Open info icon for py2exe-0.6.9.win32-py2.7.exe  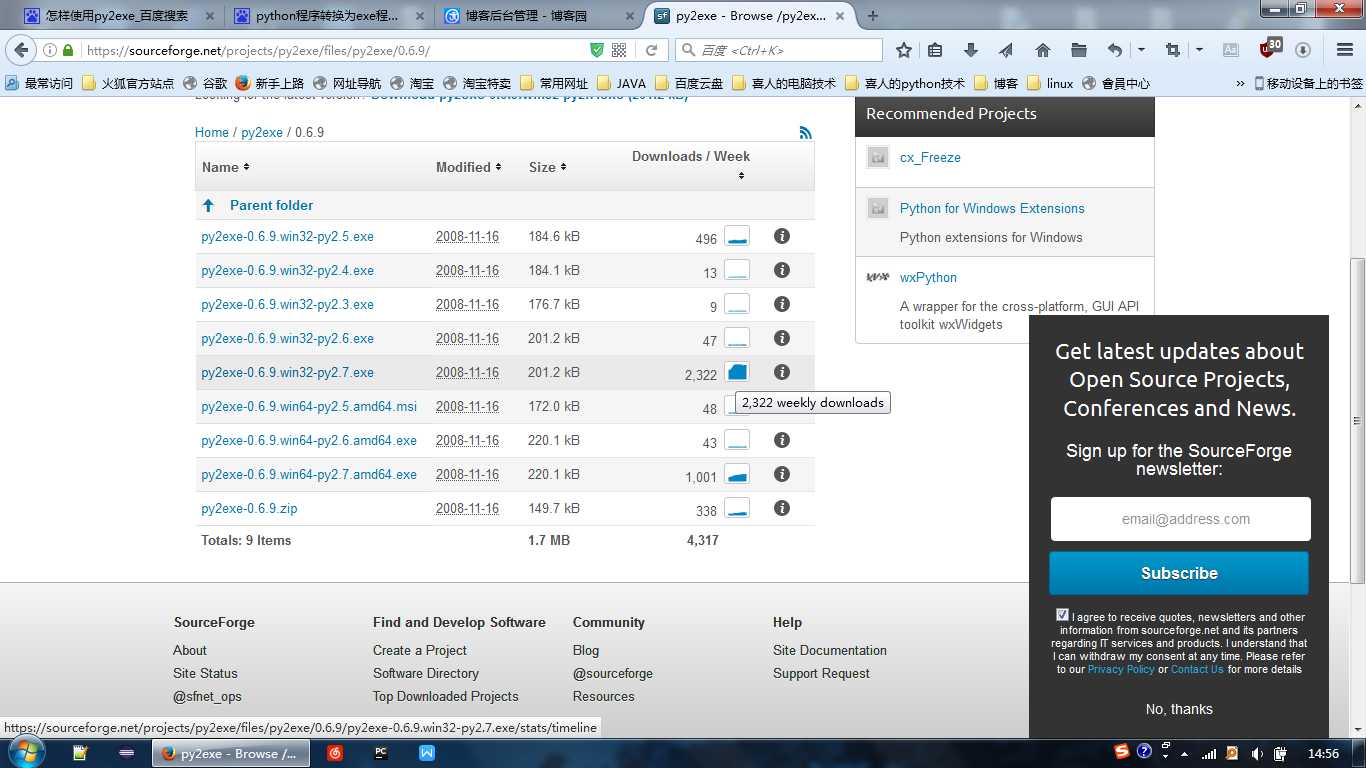click(782, 372)
